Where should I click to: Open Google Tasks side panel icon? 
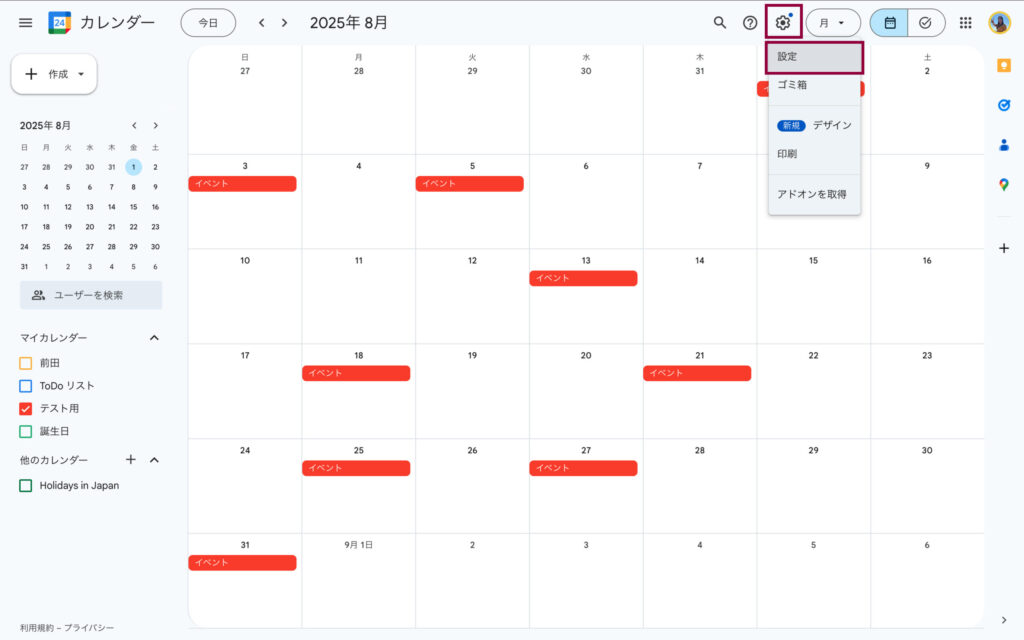(x=1004, y=105)
